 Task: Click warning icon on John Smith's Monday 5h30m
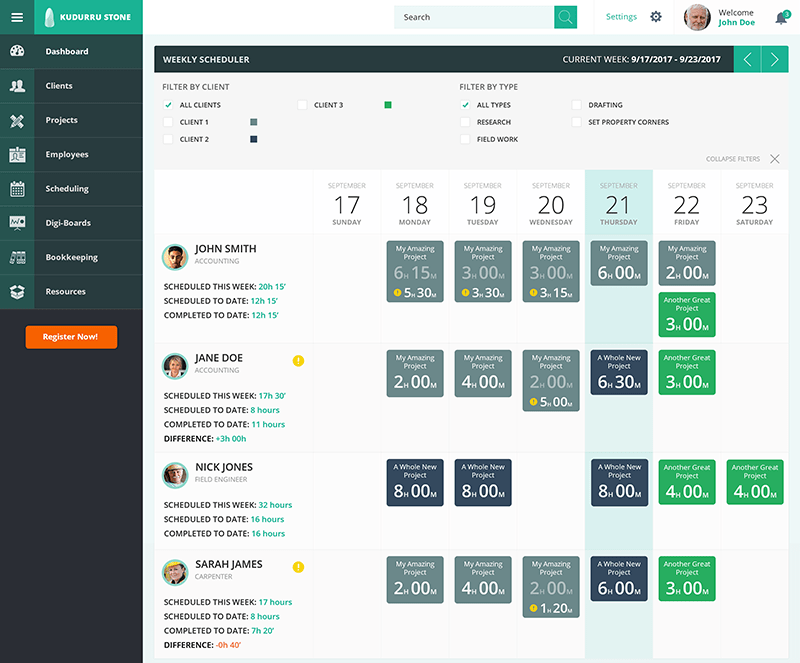[397, 292]
